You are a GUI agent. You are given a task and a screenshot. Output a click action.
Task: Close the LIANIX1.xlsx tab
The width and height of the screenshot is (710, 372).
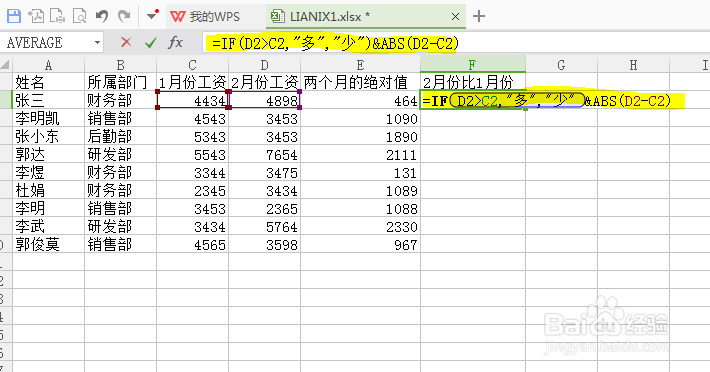456,17
